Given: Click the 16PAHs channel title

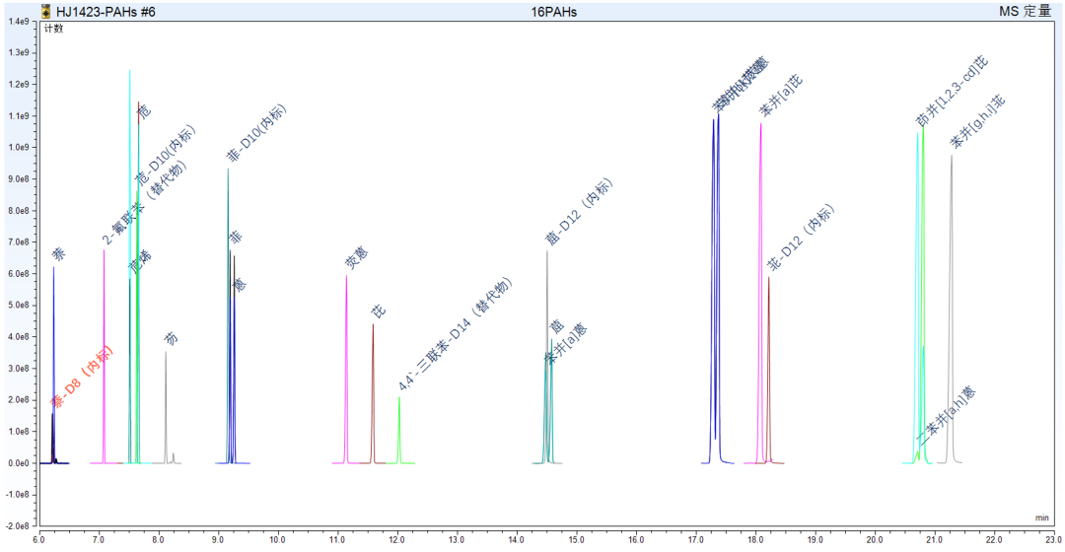Looking at the screenshot, I should (x=554, y=12).
